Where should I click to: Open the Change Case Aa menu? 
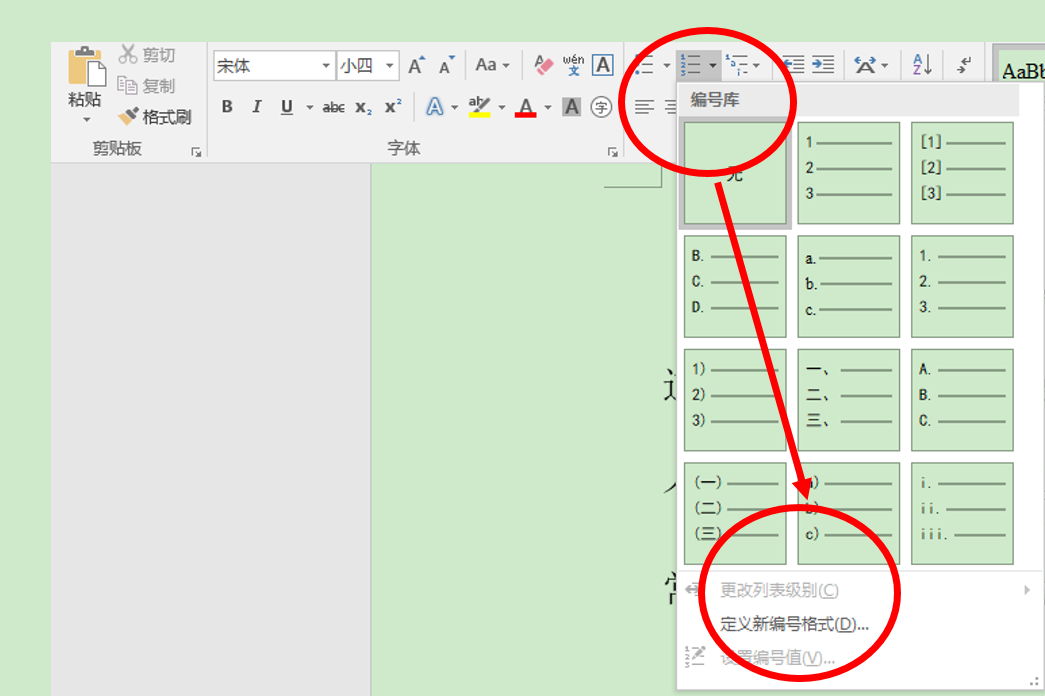(x=492, y=65)
